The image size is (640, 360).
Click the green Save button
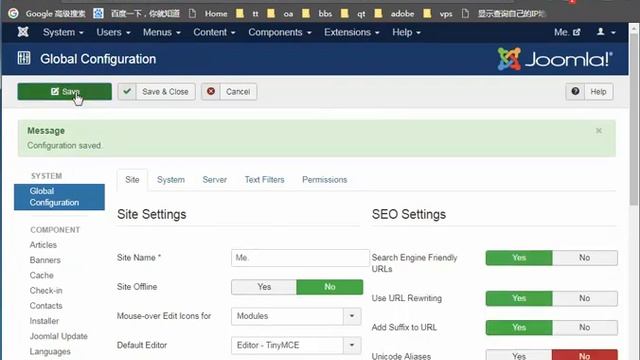coord(64,91)
